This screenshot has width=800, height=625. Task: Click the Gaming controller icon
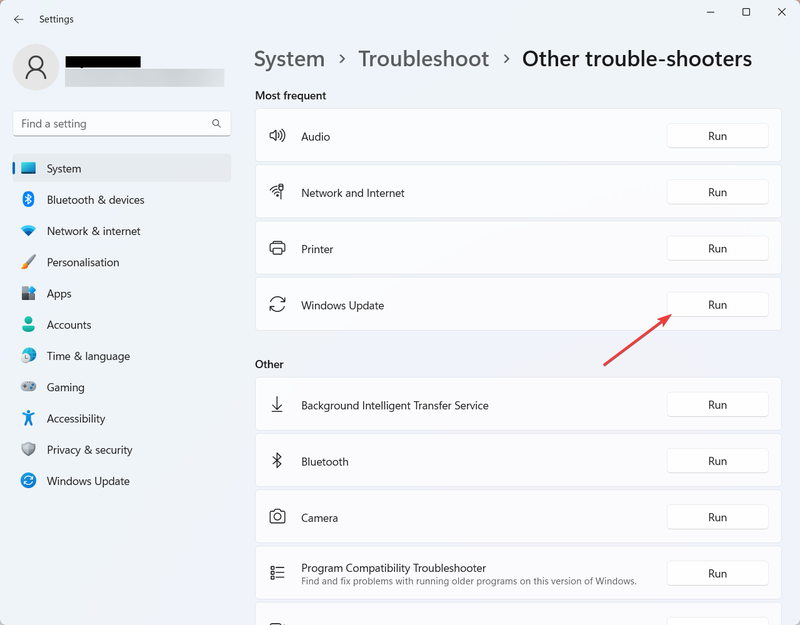(x=29, y=387)
